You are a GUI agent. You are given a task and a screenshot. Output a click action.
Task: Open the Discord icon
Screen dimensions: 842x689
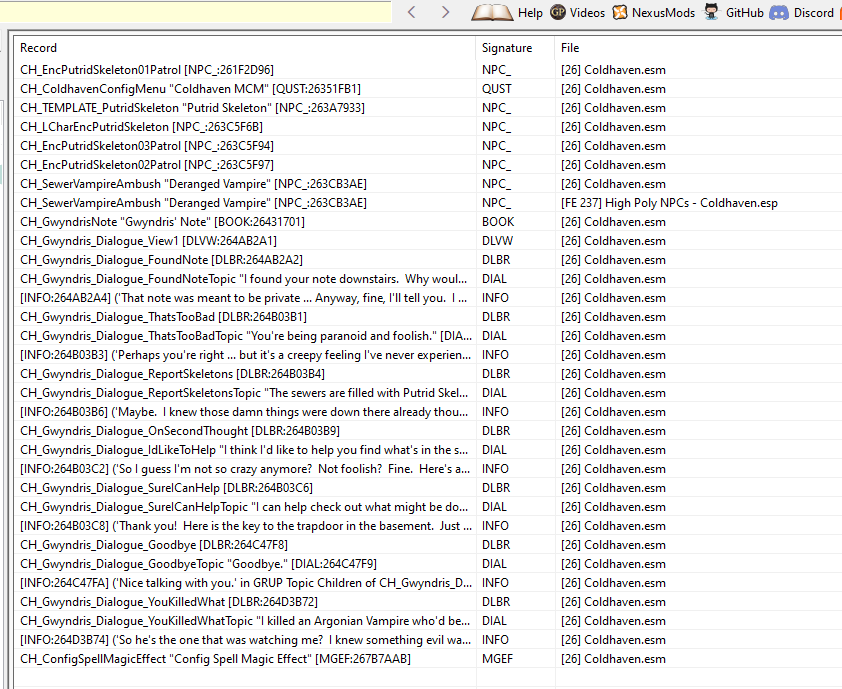click(779, 12)
